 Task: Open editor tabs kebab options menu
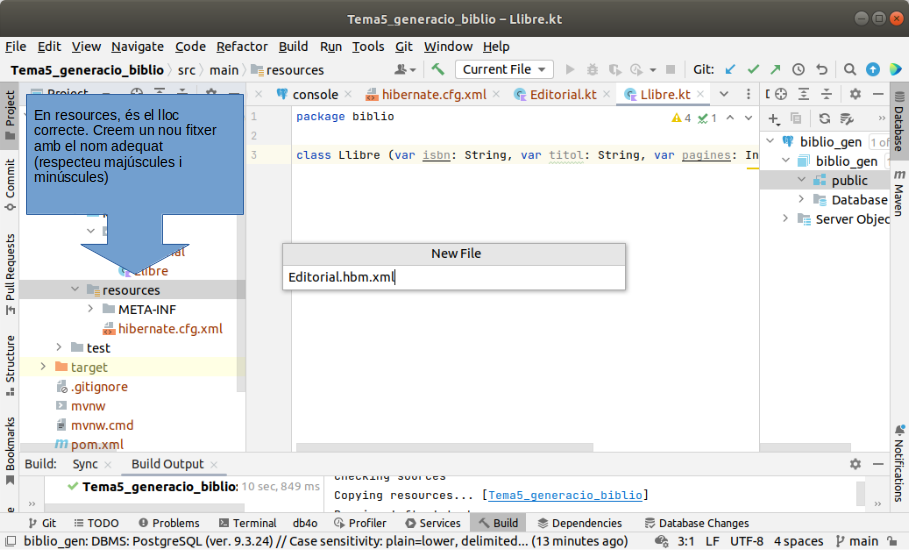pos(748,94)
